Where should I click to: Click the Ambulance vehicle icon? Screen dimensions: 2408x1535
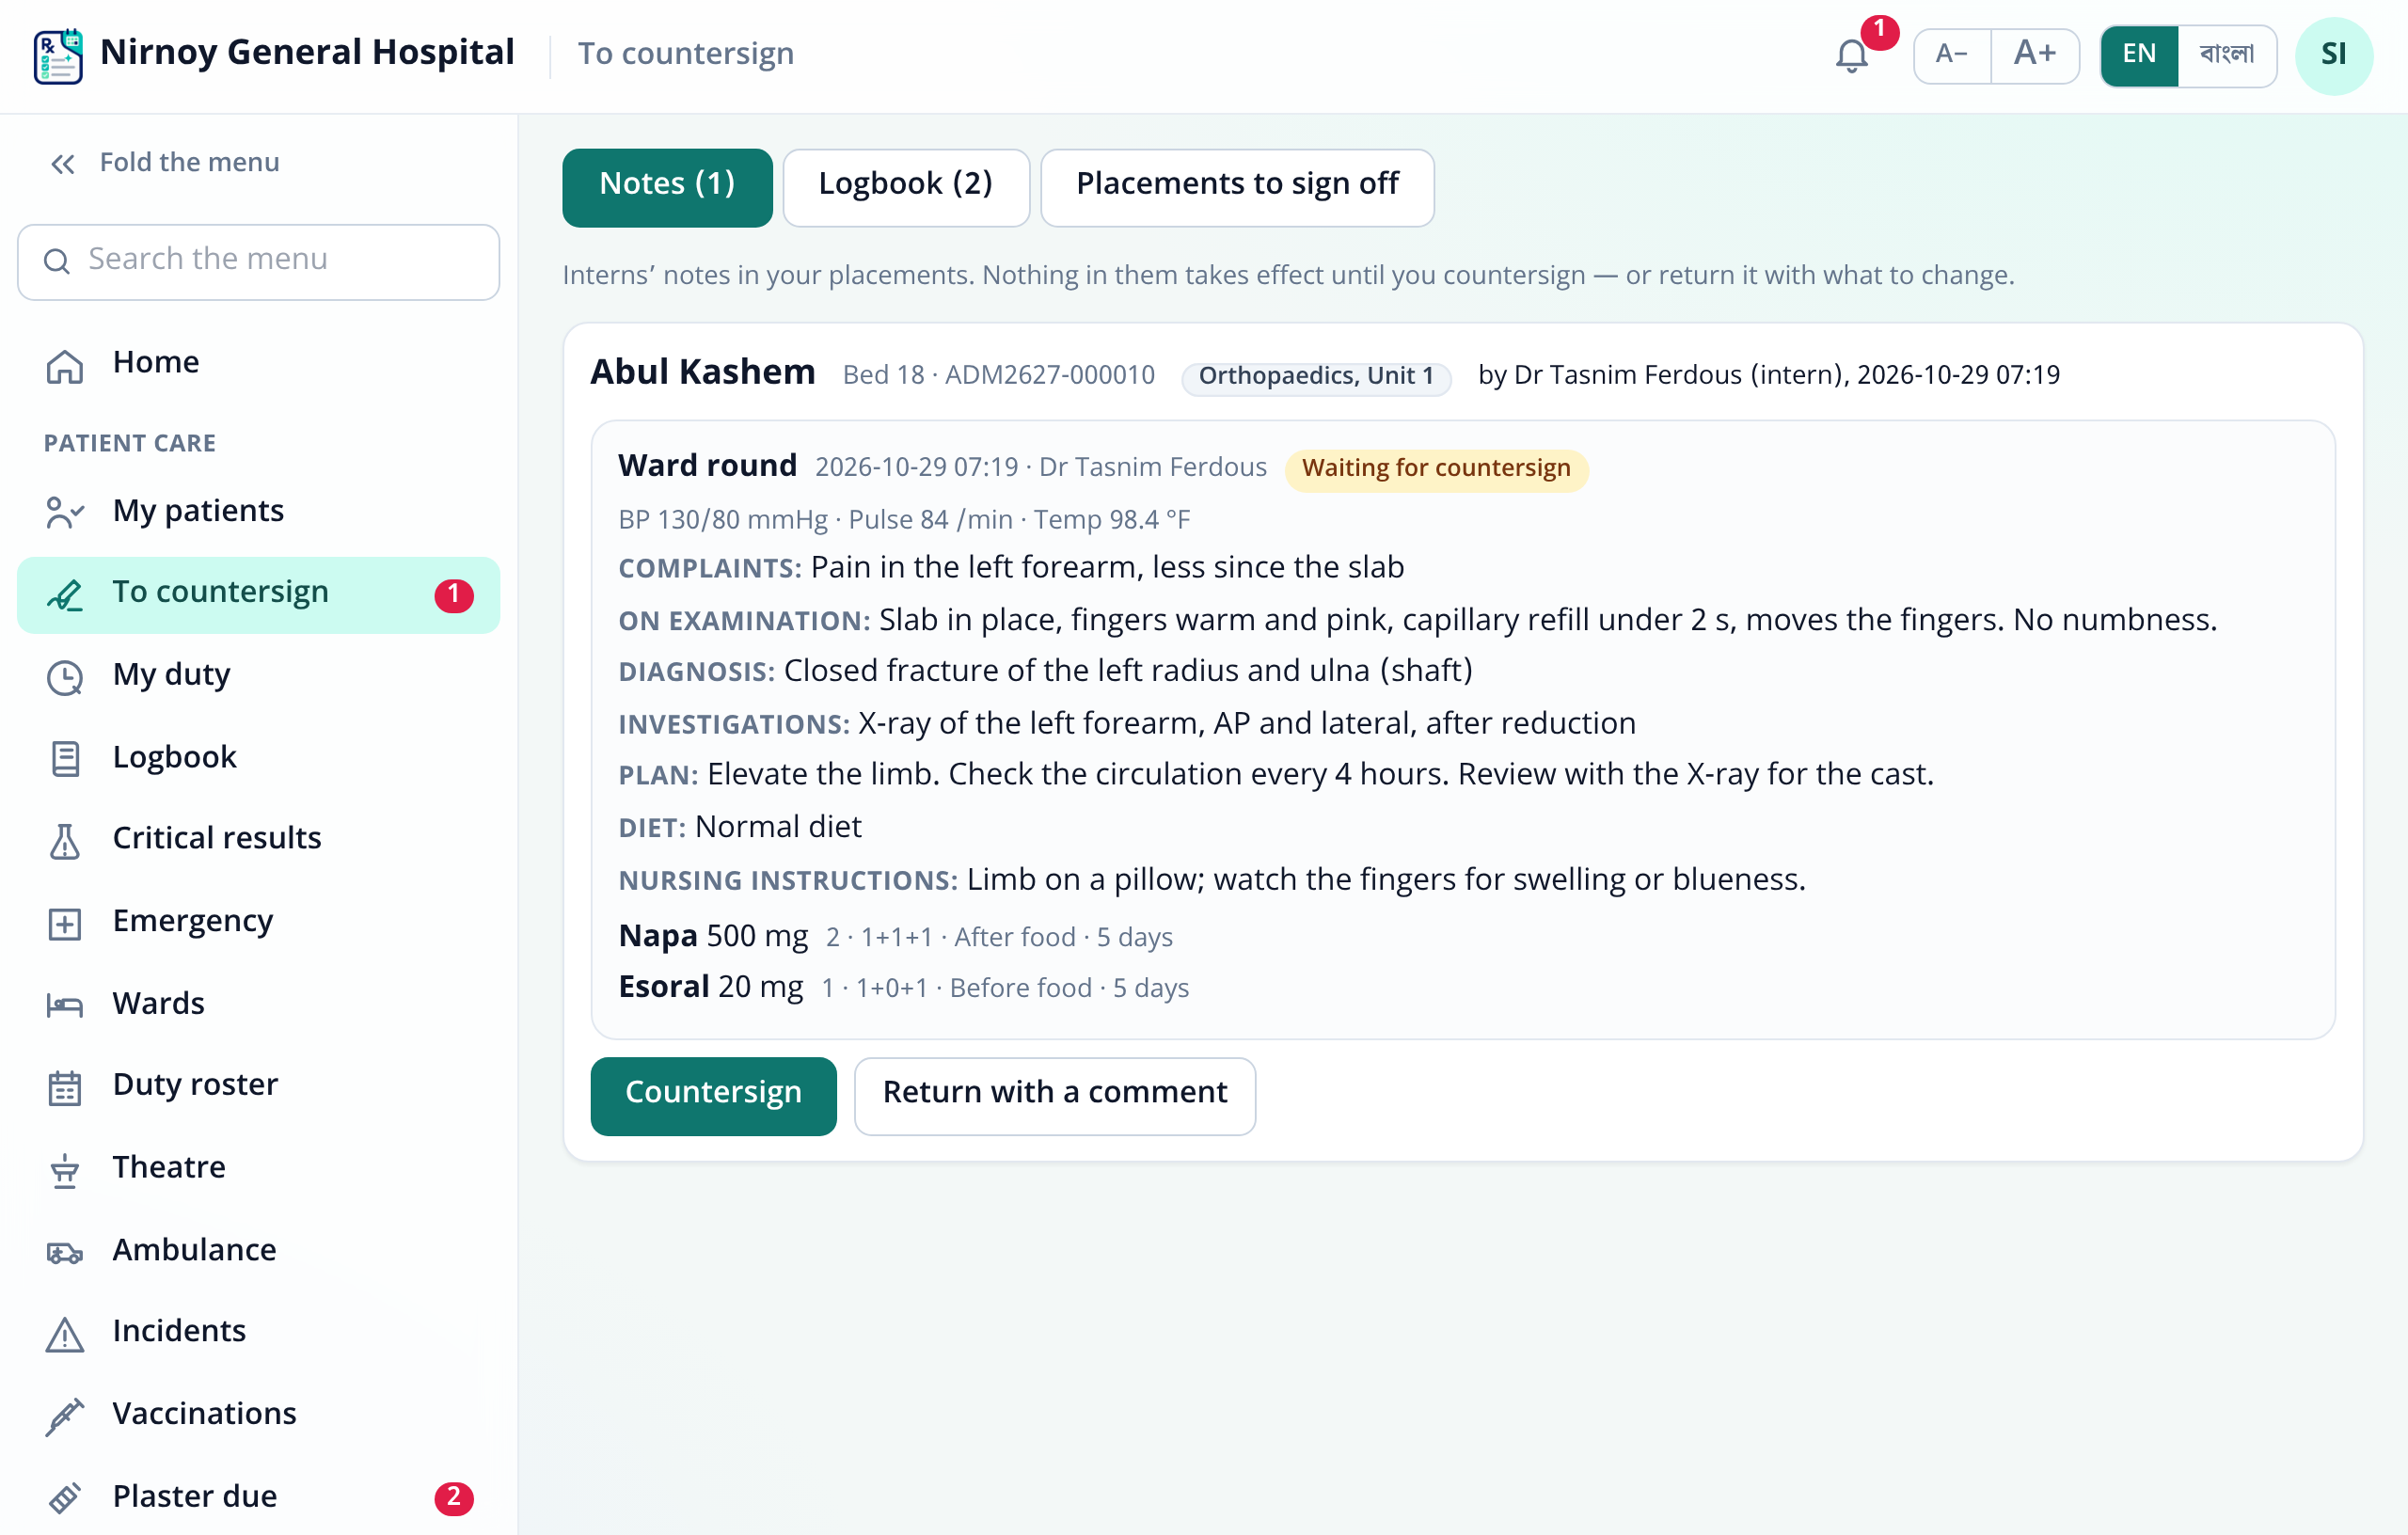pyautogui.click(x=65, y=1252)
